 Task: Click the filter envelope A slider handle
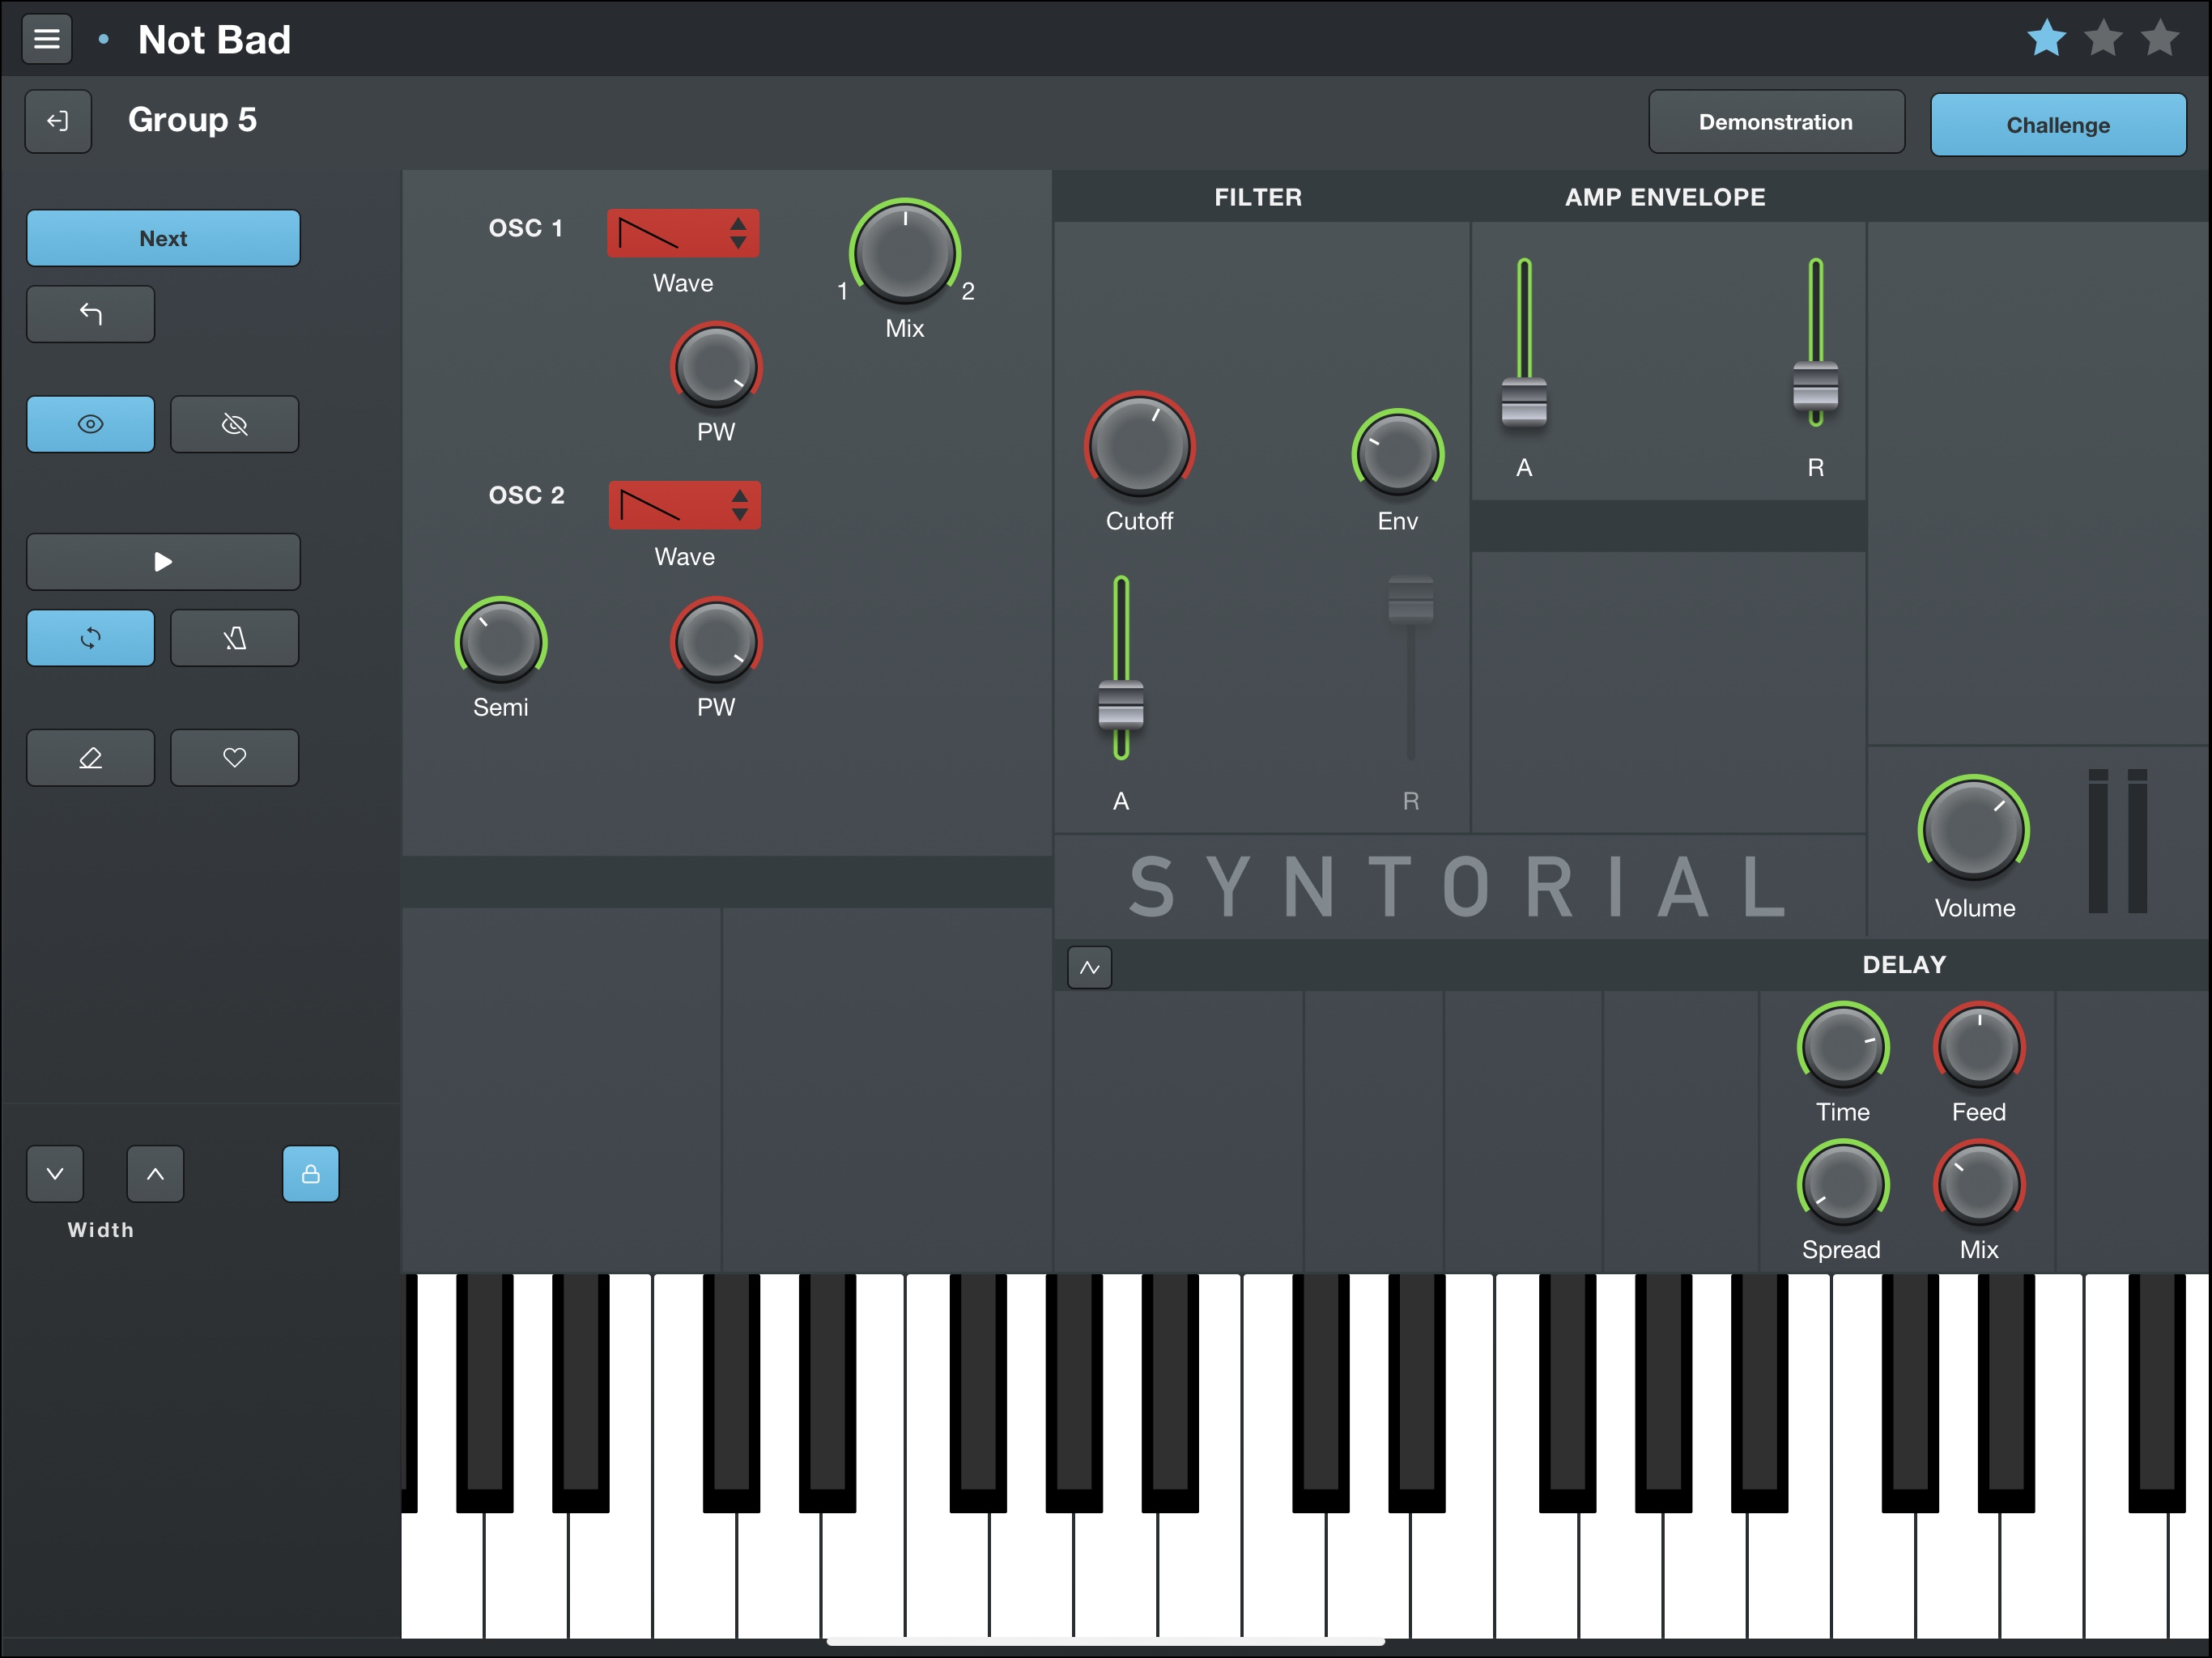(x=1121, y=706)
